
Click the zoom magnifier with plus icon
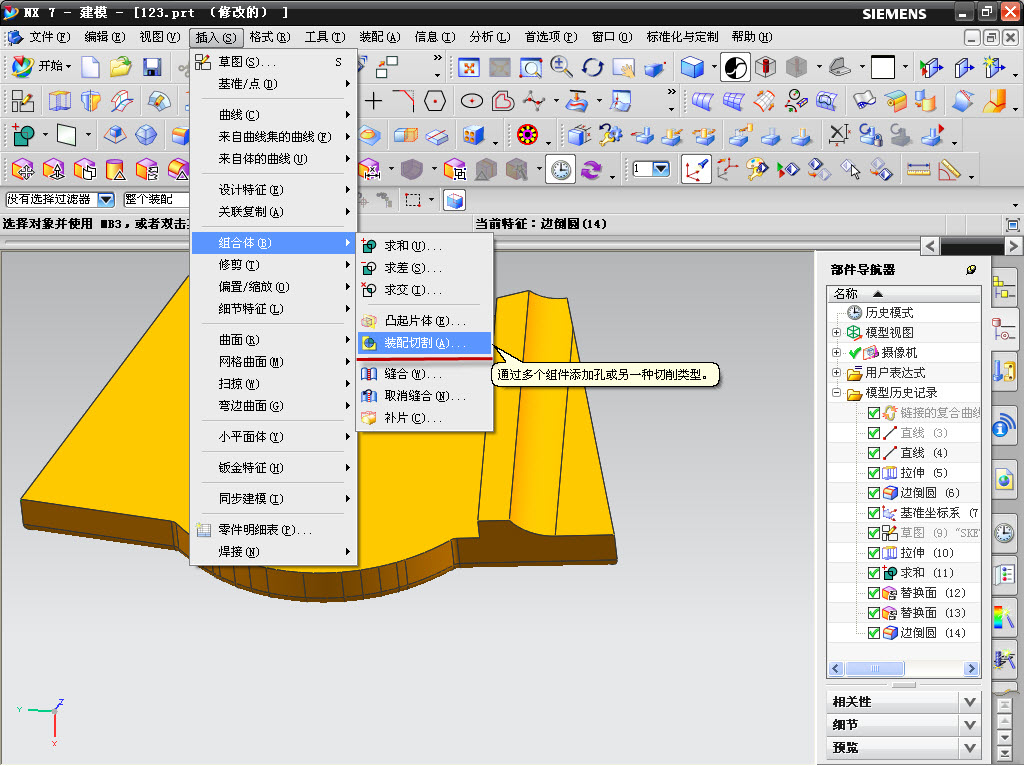click(x=561, y=67)
